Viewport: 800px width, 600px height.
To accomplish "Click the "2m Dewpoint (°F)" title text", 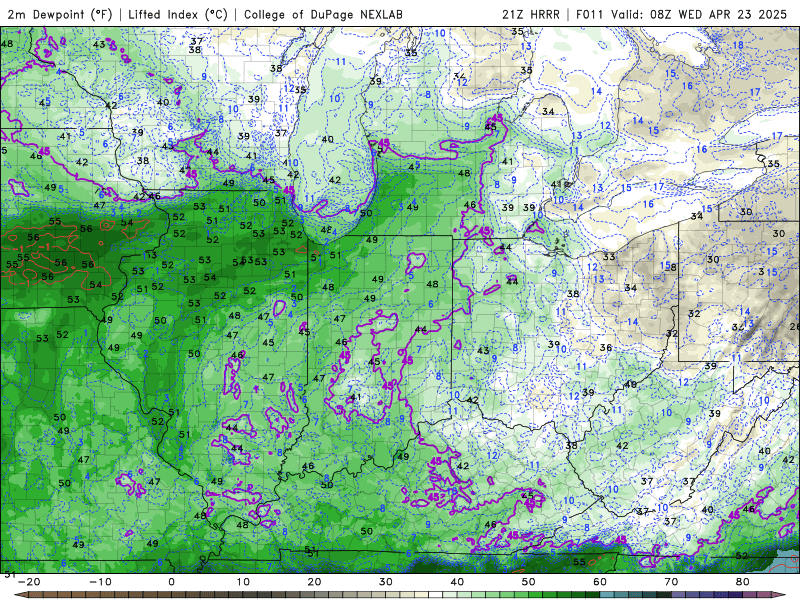I will [x=60, y=14].
